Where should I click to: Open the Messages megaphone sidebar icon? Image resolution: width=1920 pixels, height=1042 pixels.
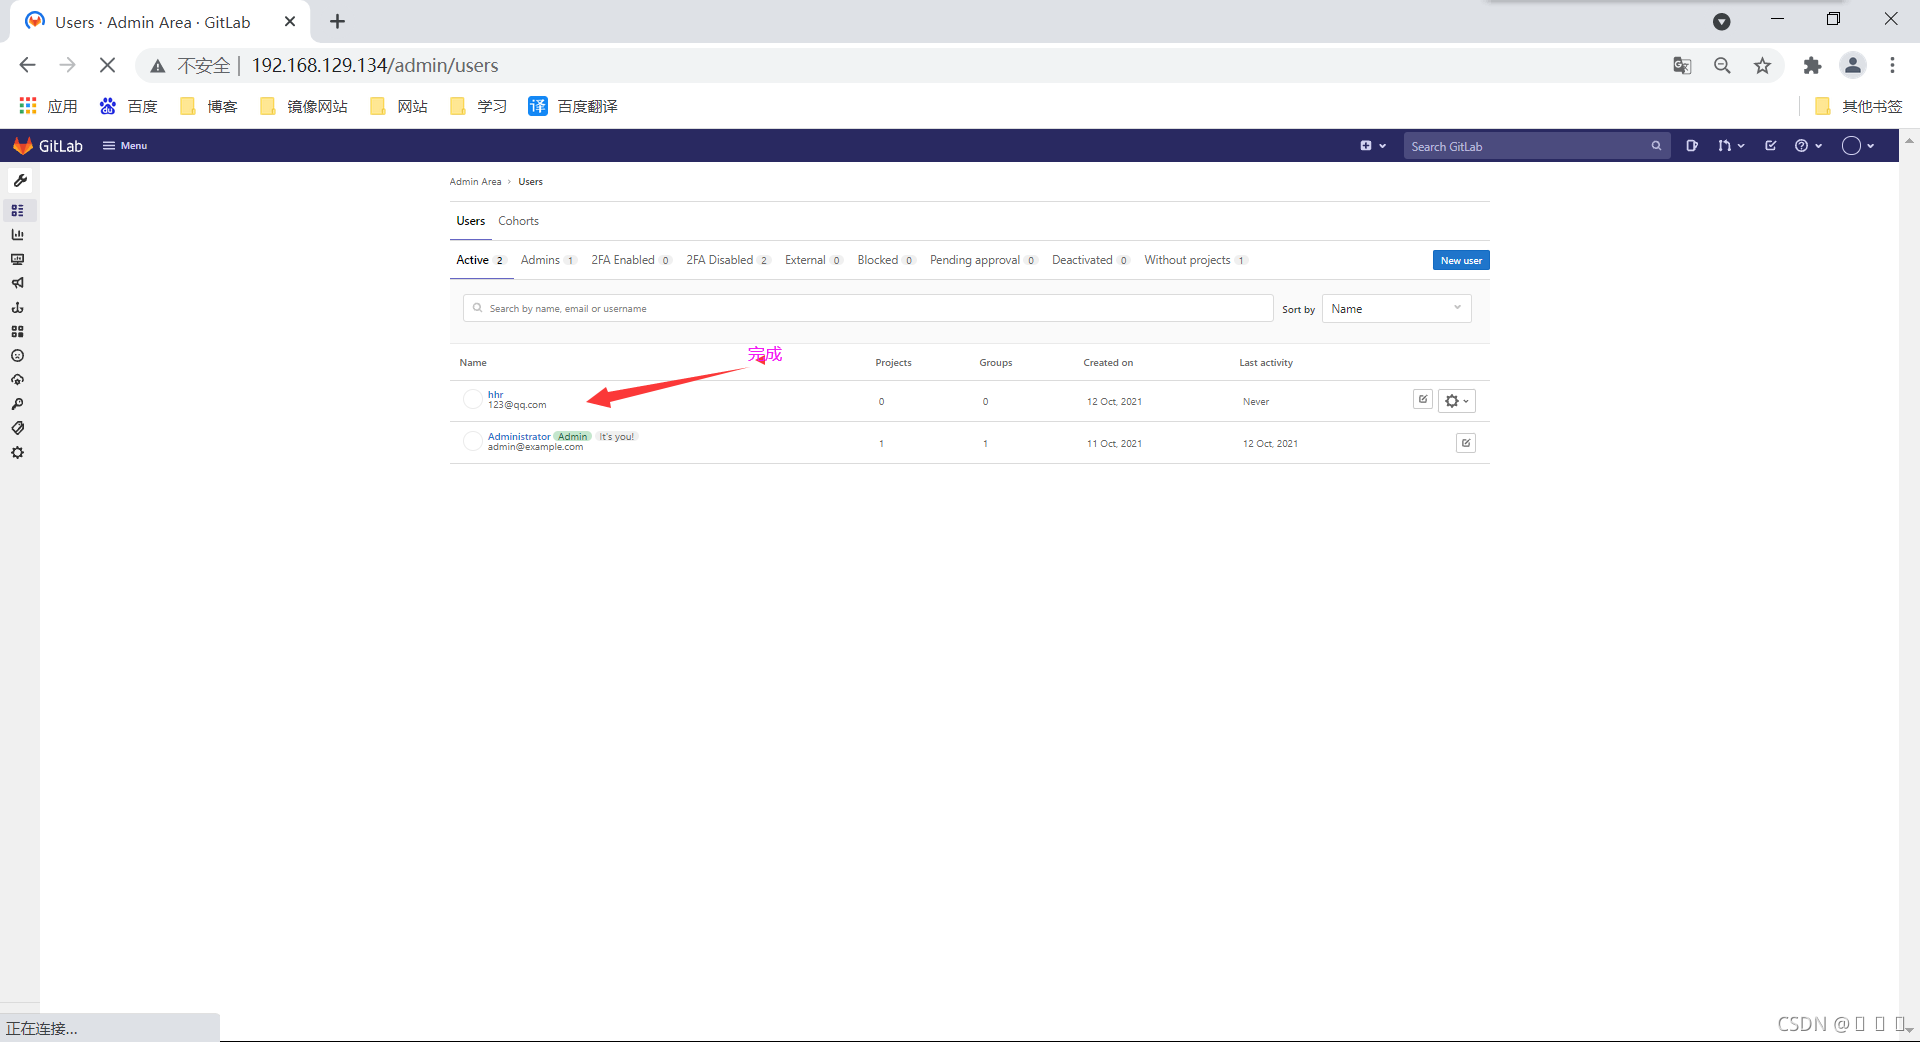17,283
